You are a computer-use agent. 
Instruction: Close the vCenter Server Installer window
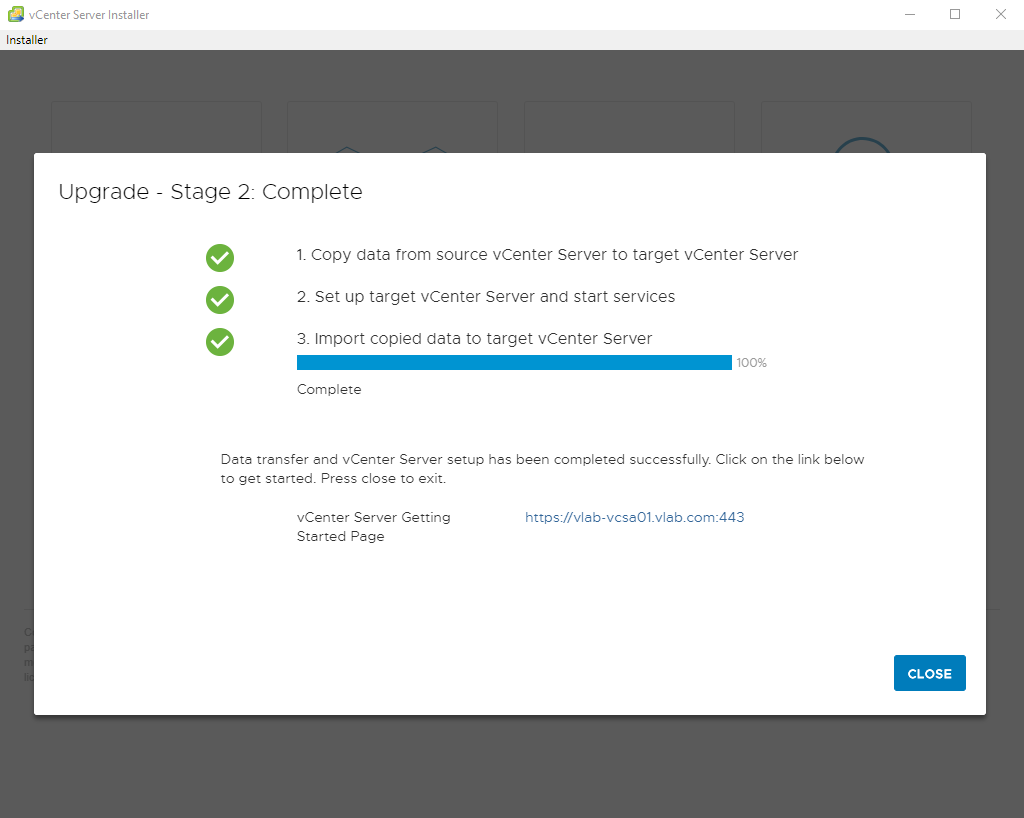click(1000, 14)
